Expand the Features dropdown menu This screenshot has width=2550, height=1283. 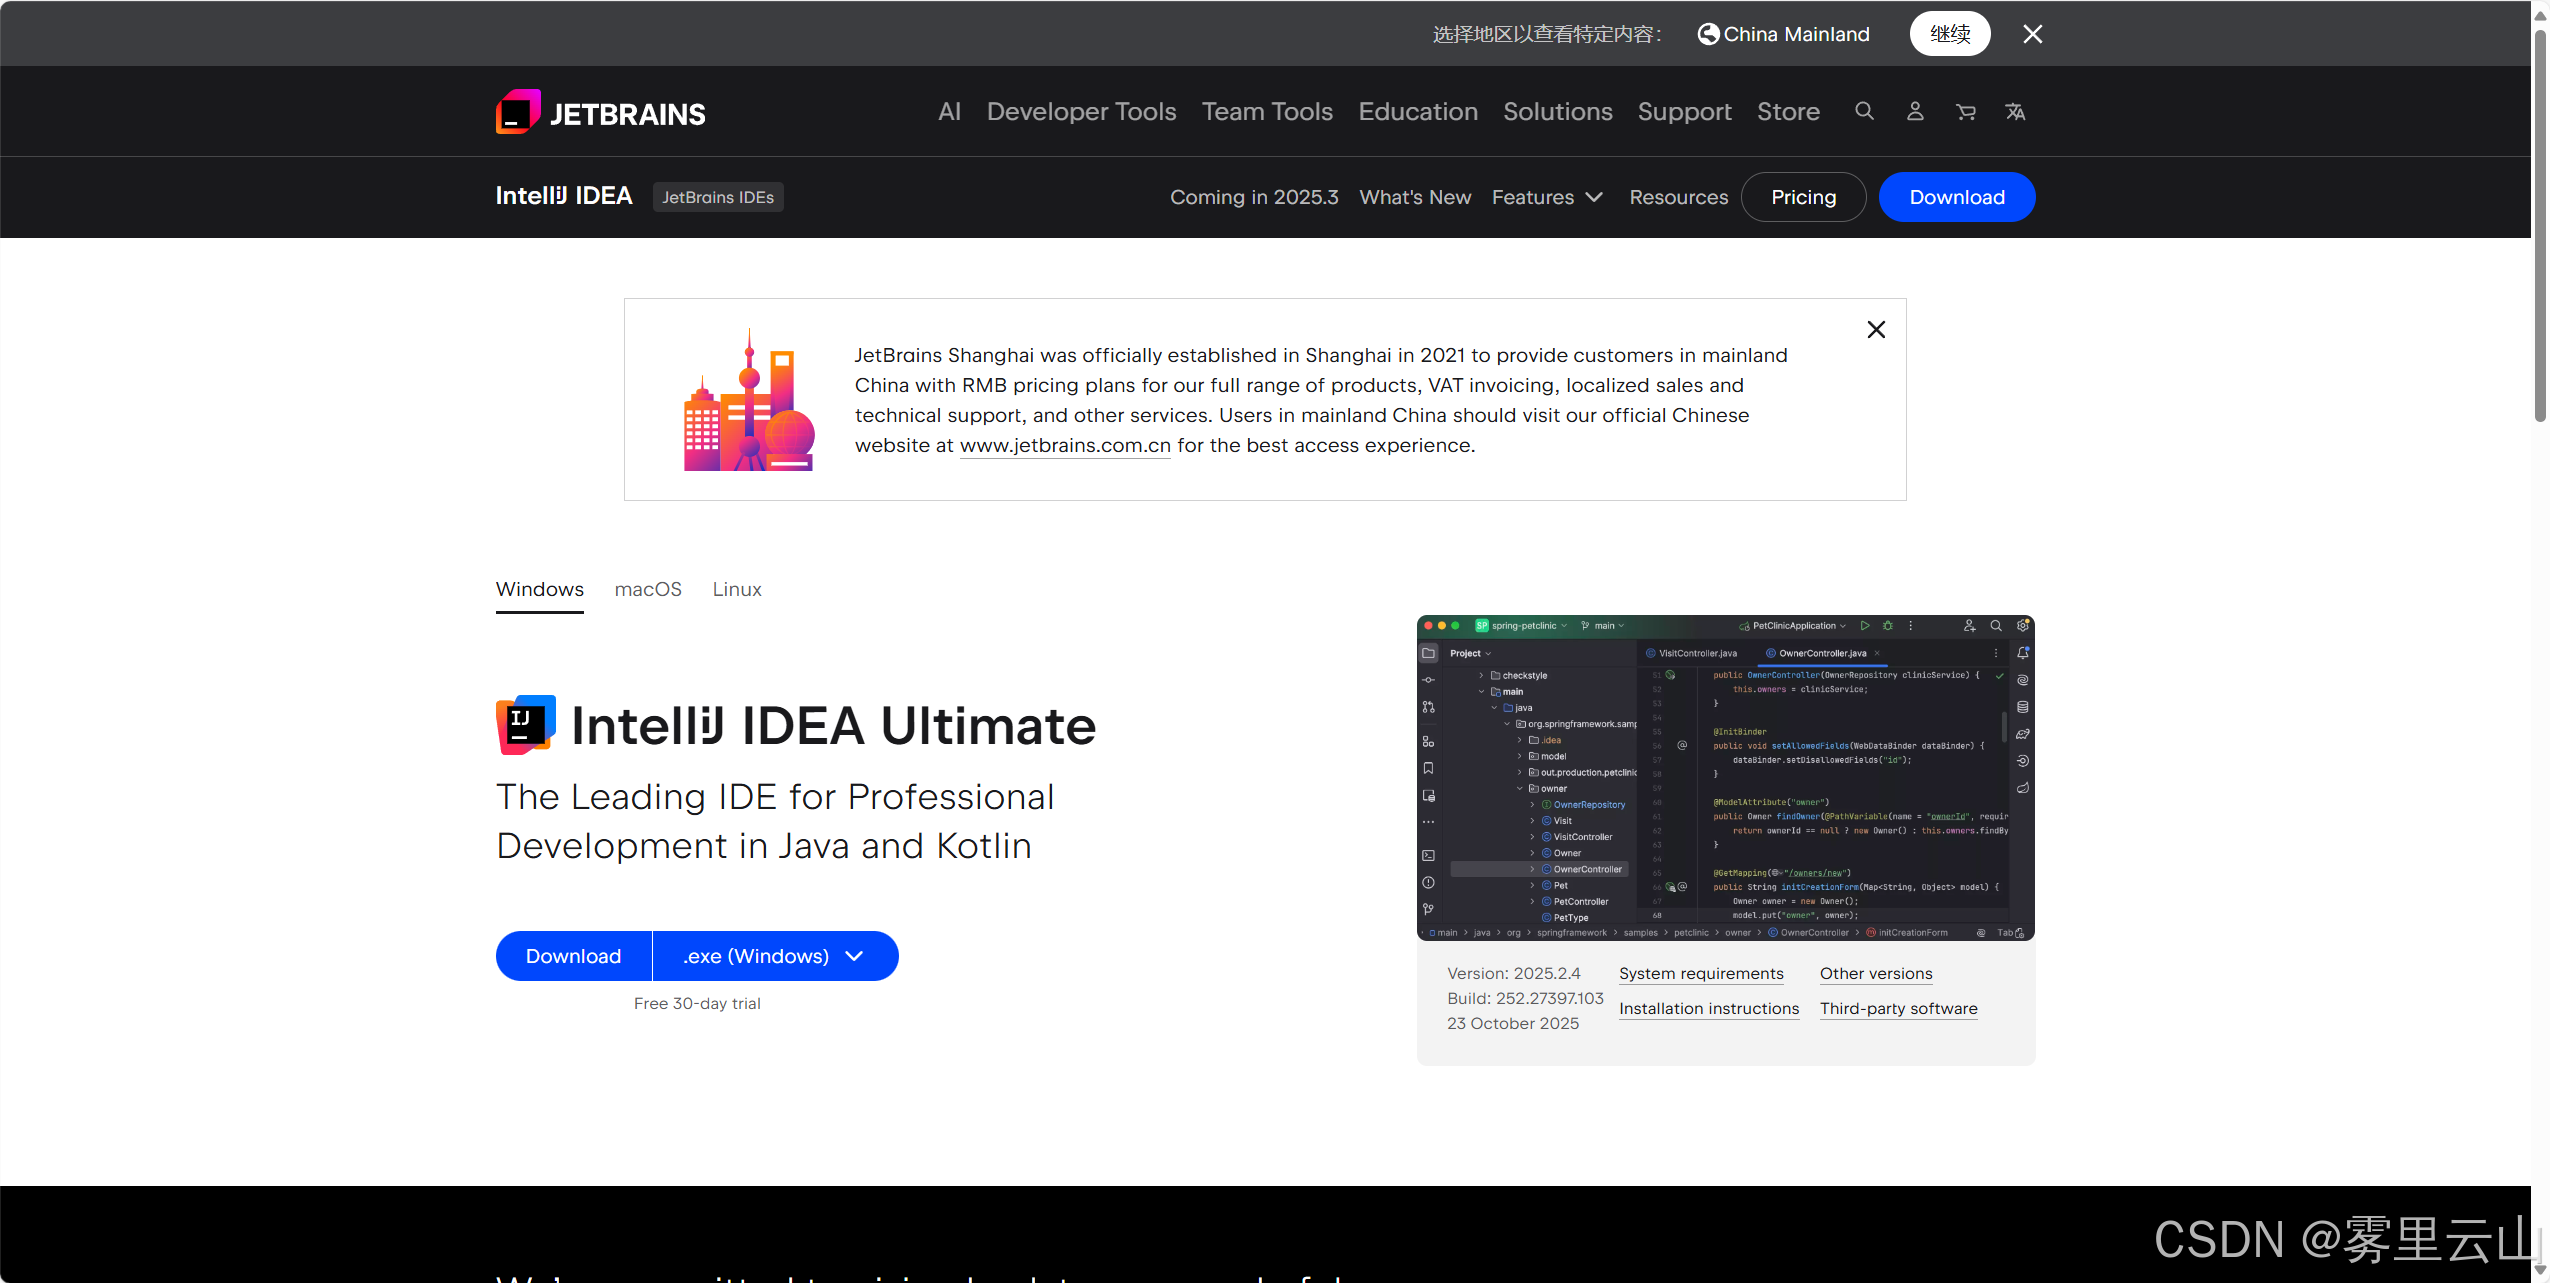[x=1547, y=197]
